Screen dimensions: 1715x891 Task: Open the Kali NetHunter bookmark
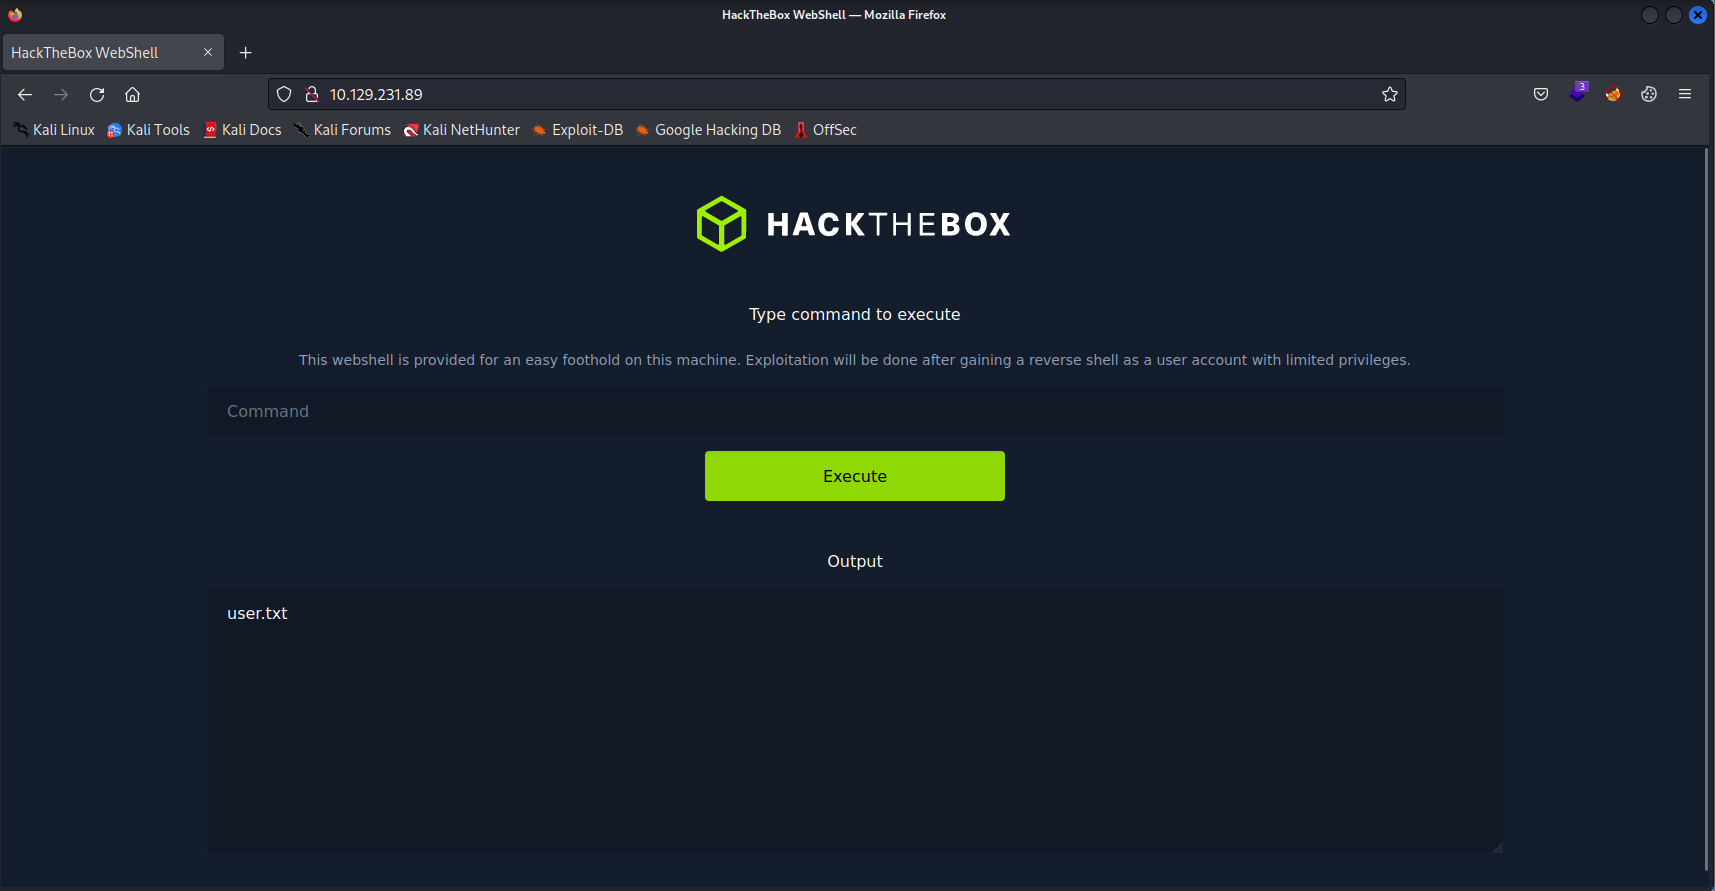(x=462, y=130)
